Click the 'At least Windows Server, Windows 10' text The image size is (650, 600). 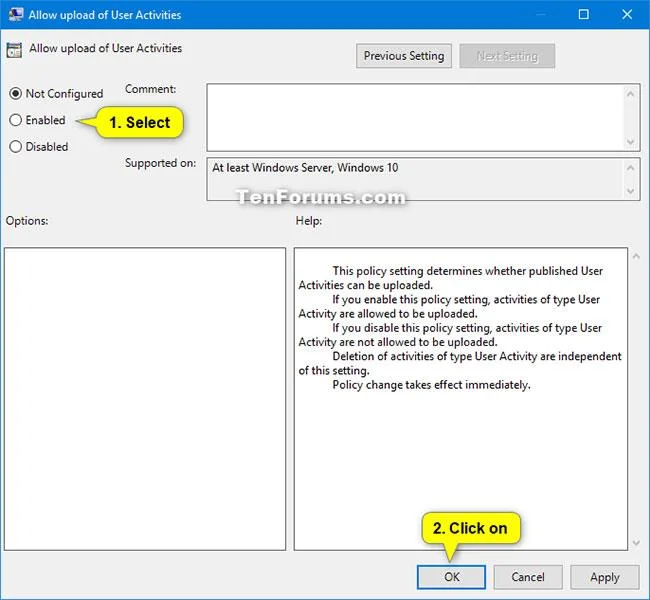click(305, 168)
